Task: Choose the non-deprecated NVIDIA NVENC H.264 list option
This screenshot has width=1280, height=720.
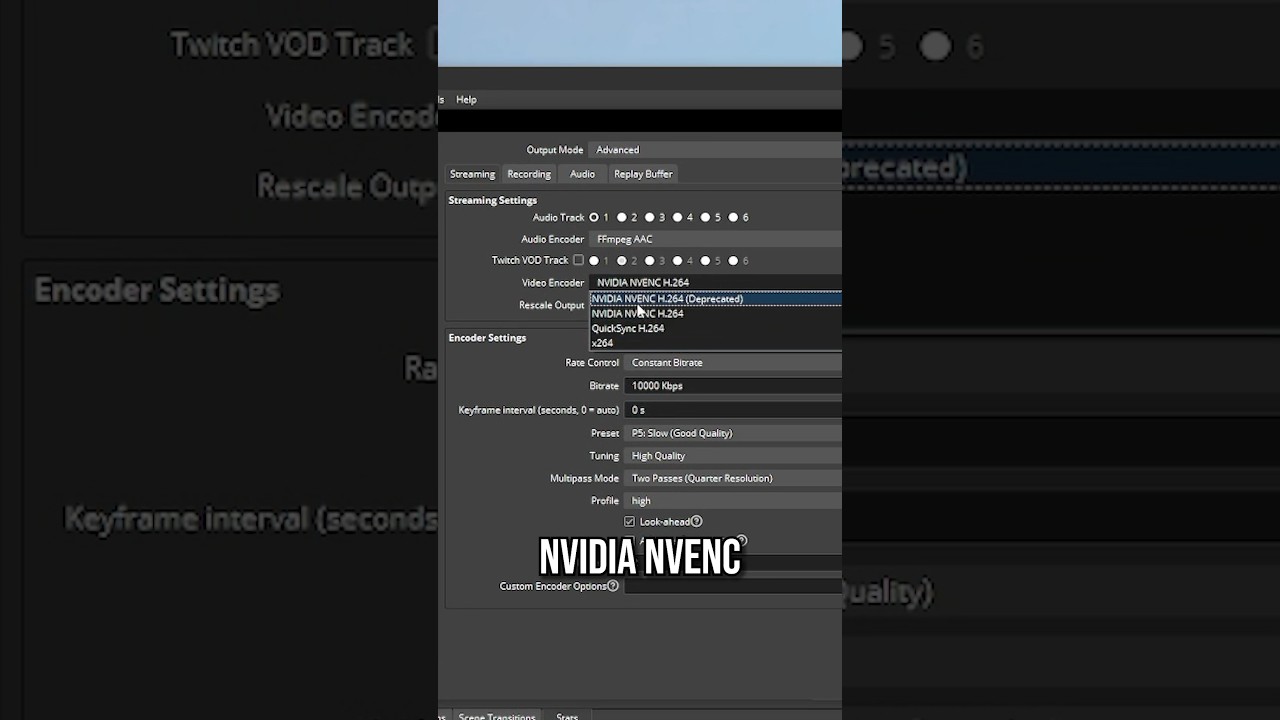Action: click(715, 313)
